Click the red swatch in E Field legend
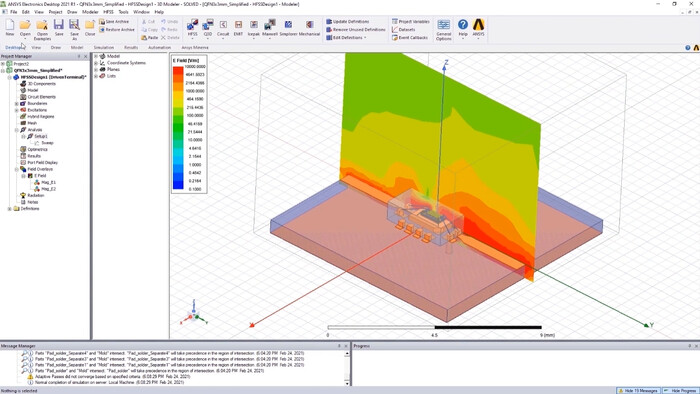Image resolution: width=700 pixels, height=394 pixels. tap(178, 70)
